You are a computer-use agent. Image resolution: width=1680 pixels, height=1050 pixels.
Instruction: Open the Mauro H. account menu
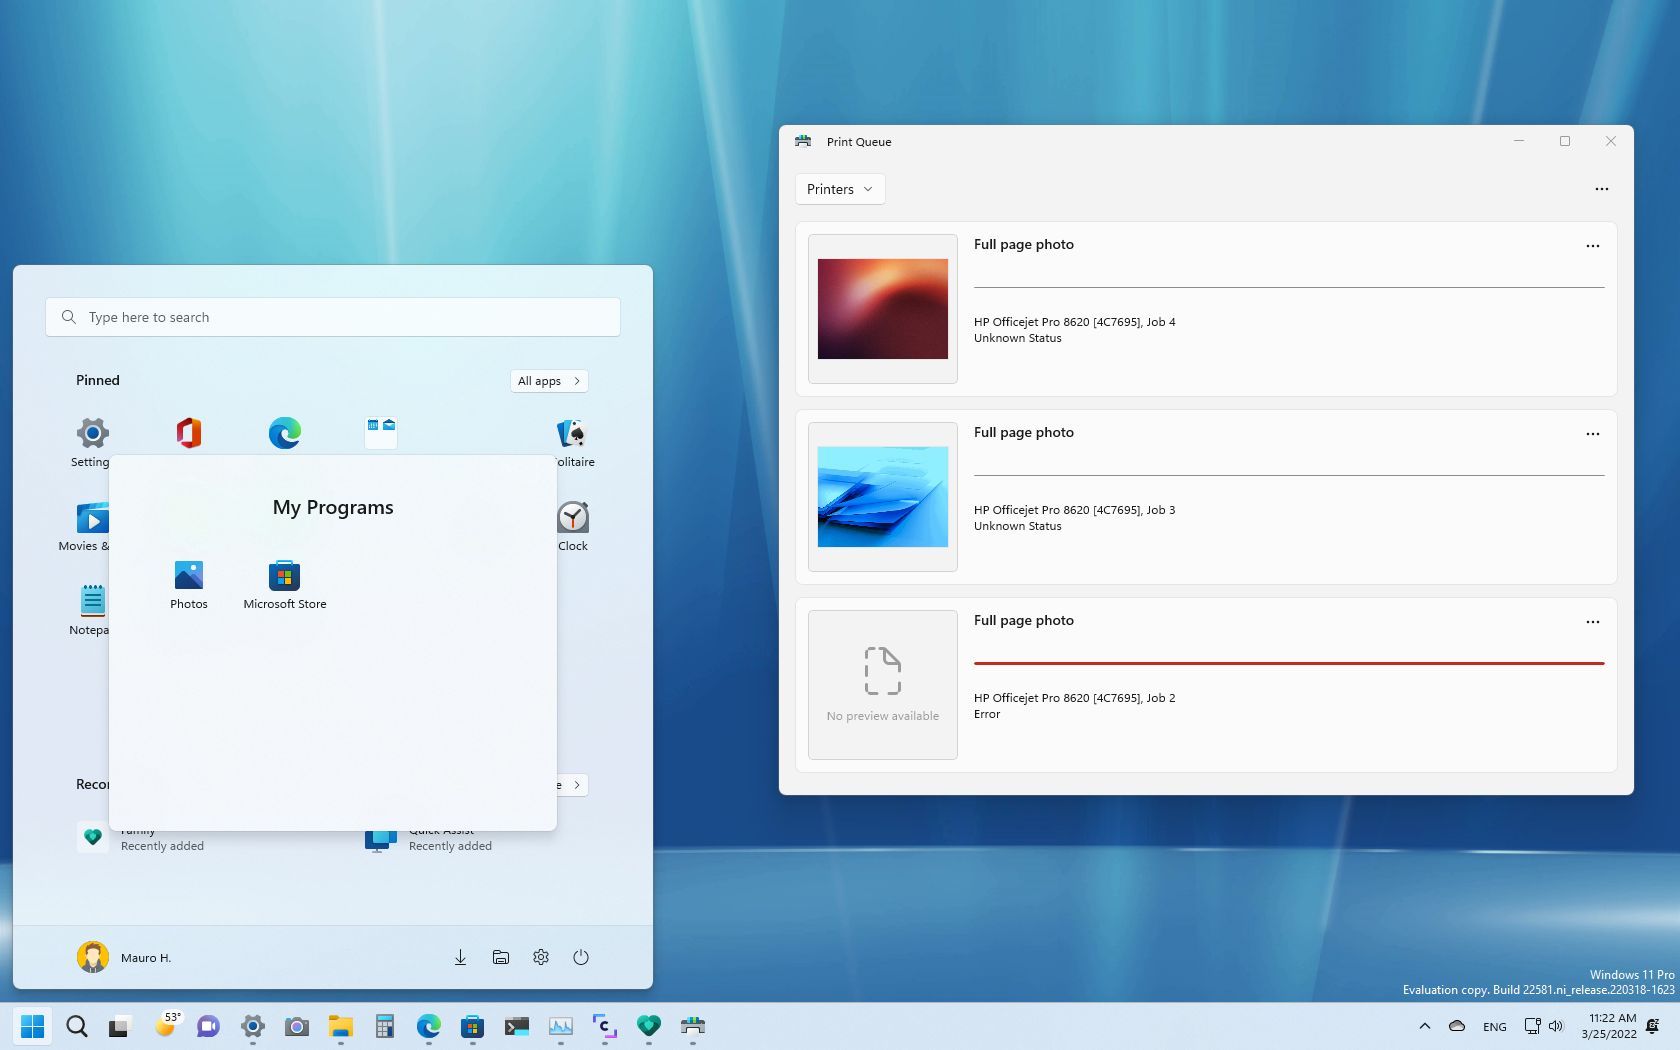point(123,957)
